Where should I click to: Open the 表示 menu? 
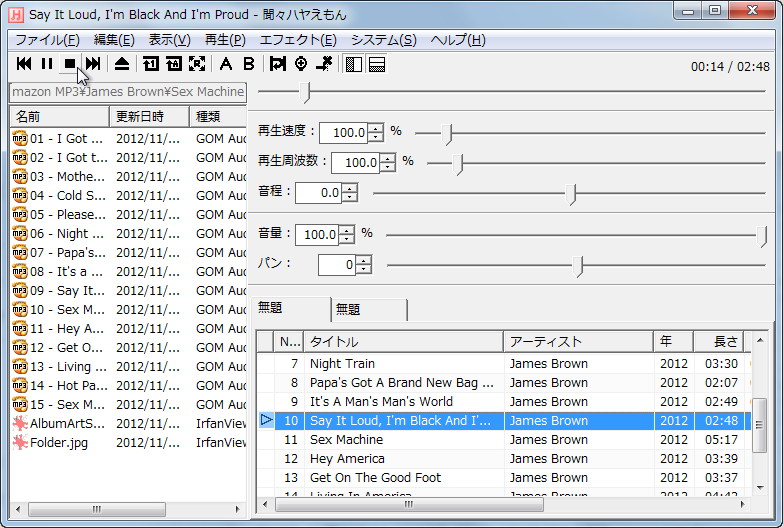169,40
